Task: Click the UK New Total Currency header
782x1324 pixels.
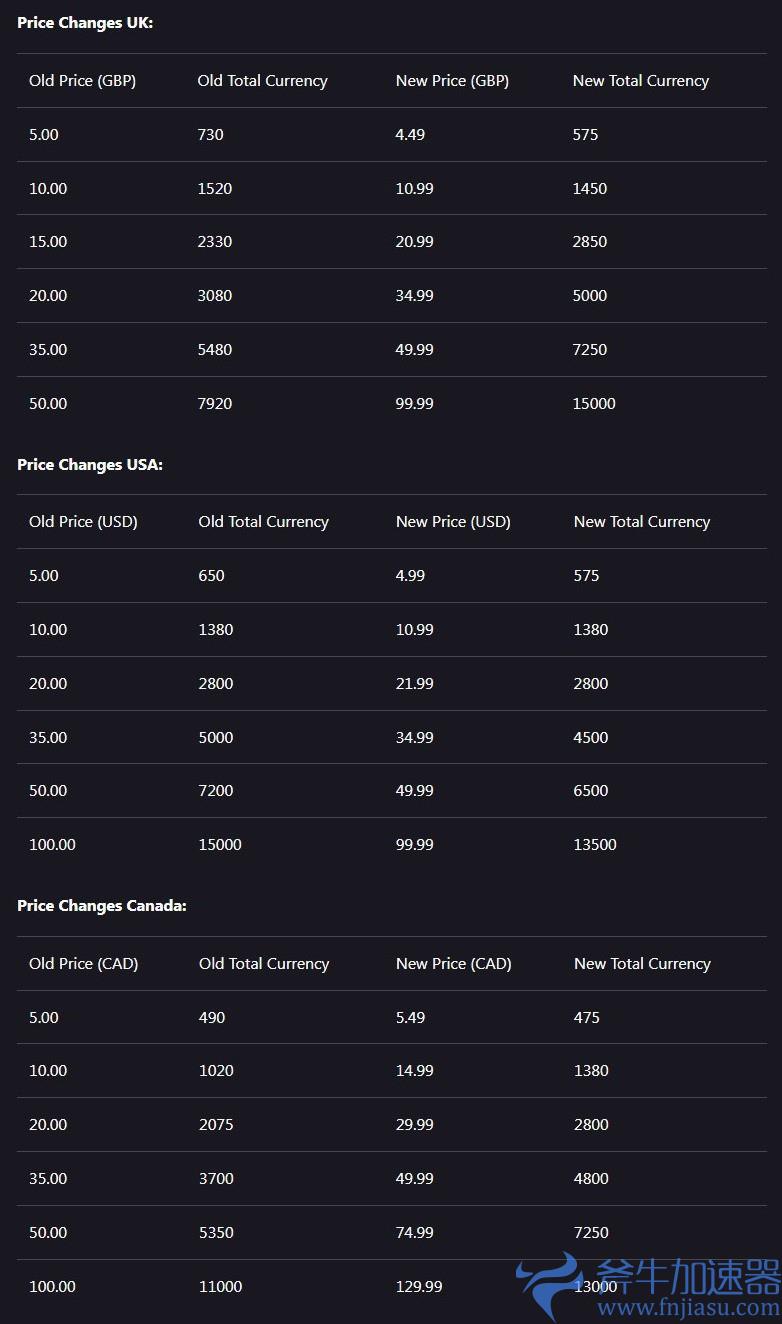Action: point(641,81)
